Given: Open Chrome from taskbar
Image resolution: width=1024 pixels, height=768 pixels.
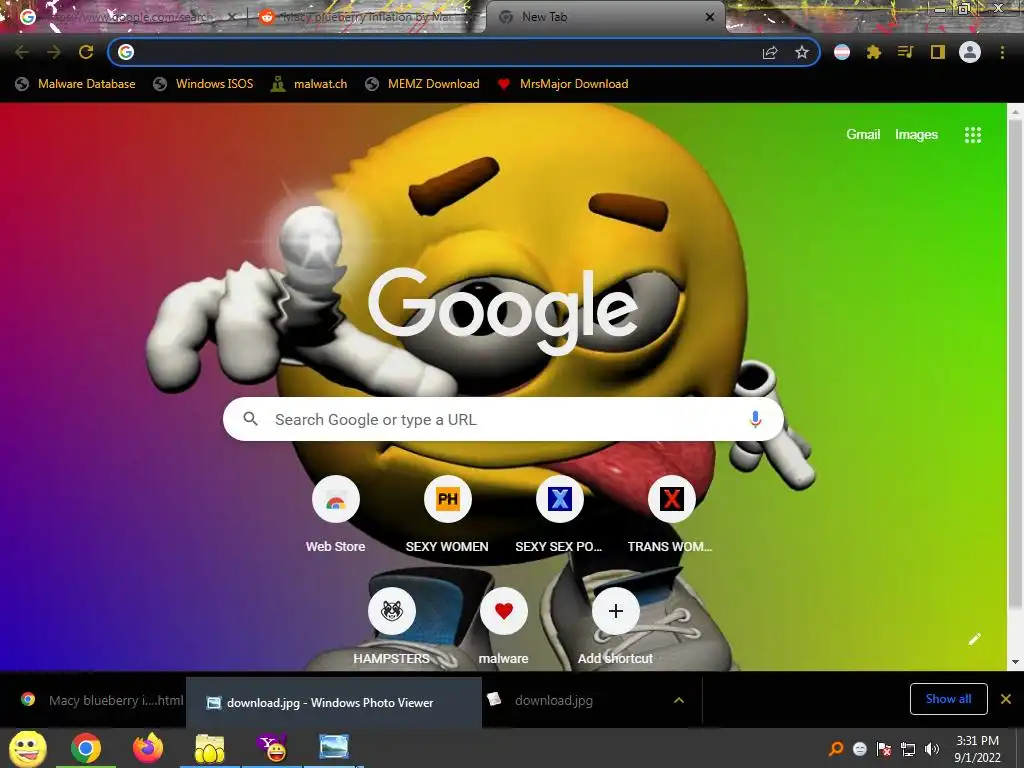Looking at the screenshot, I should (x=86, y=748).
